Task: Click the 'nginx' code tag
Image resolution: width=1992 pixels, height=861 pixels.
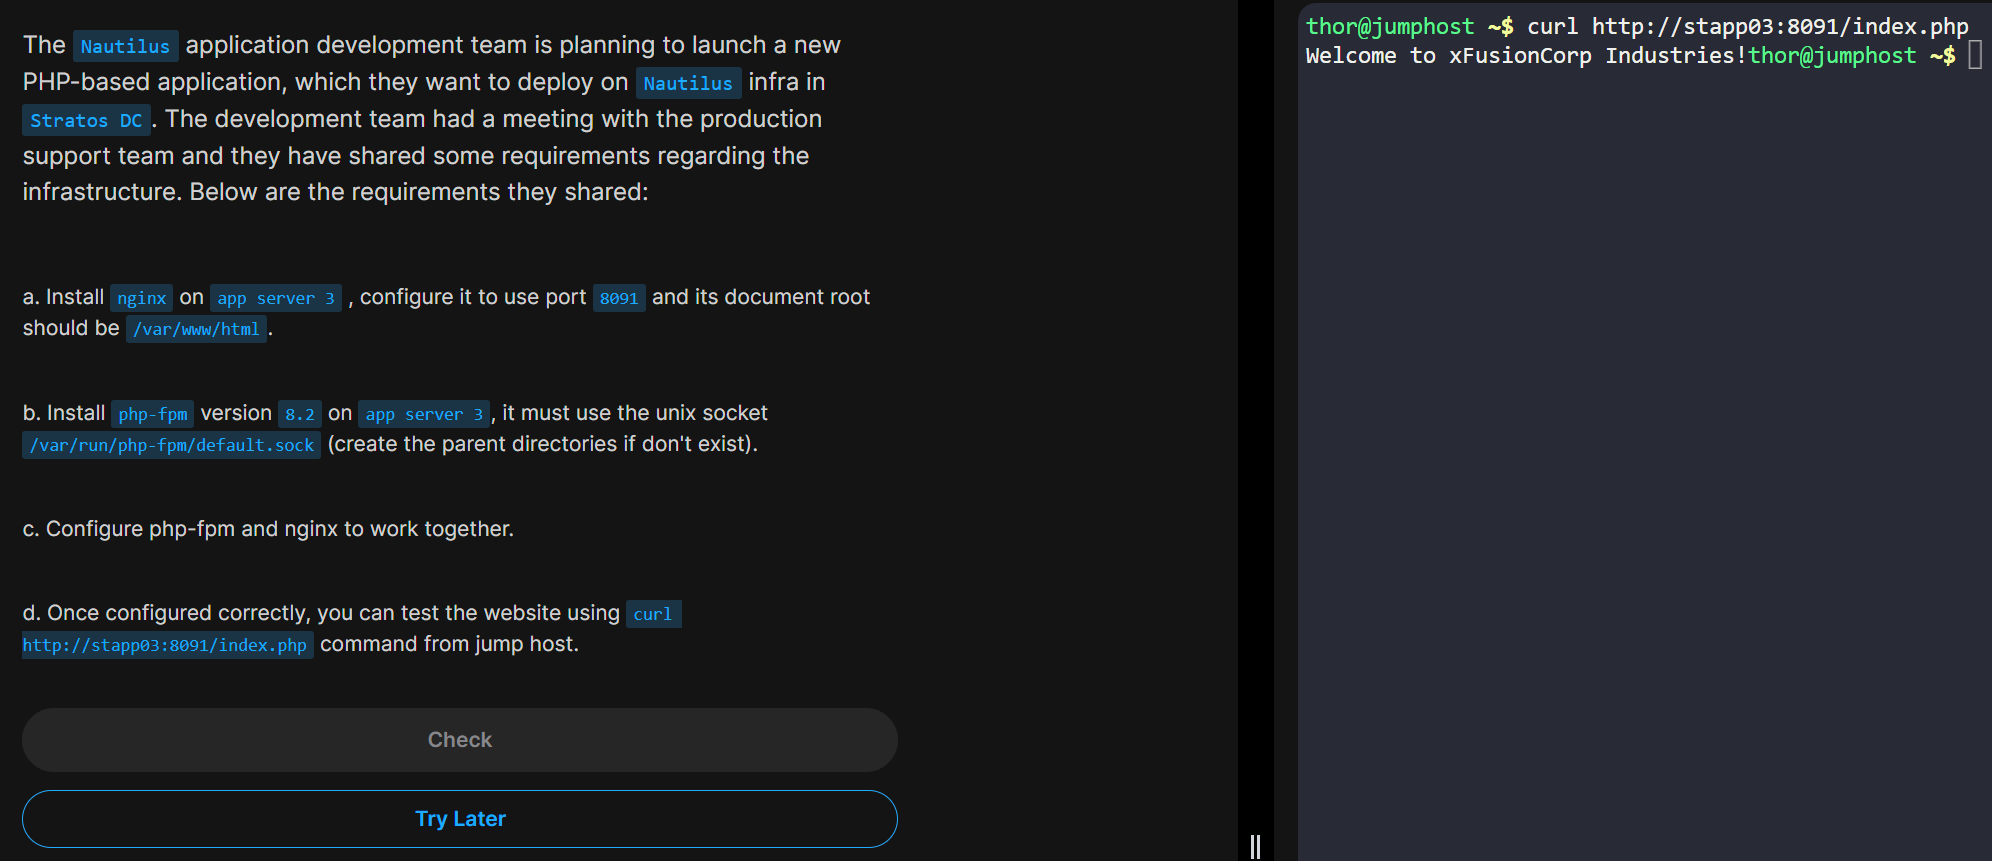Action: [x=141, y=298]
